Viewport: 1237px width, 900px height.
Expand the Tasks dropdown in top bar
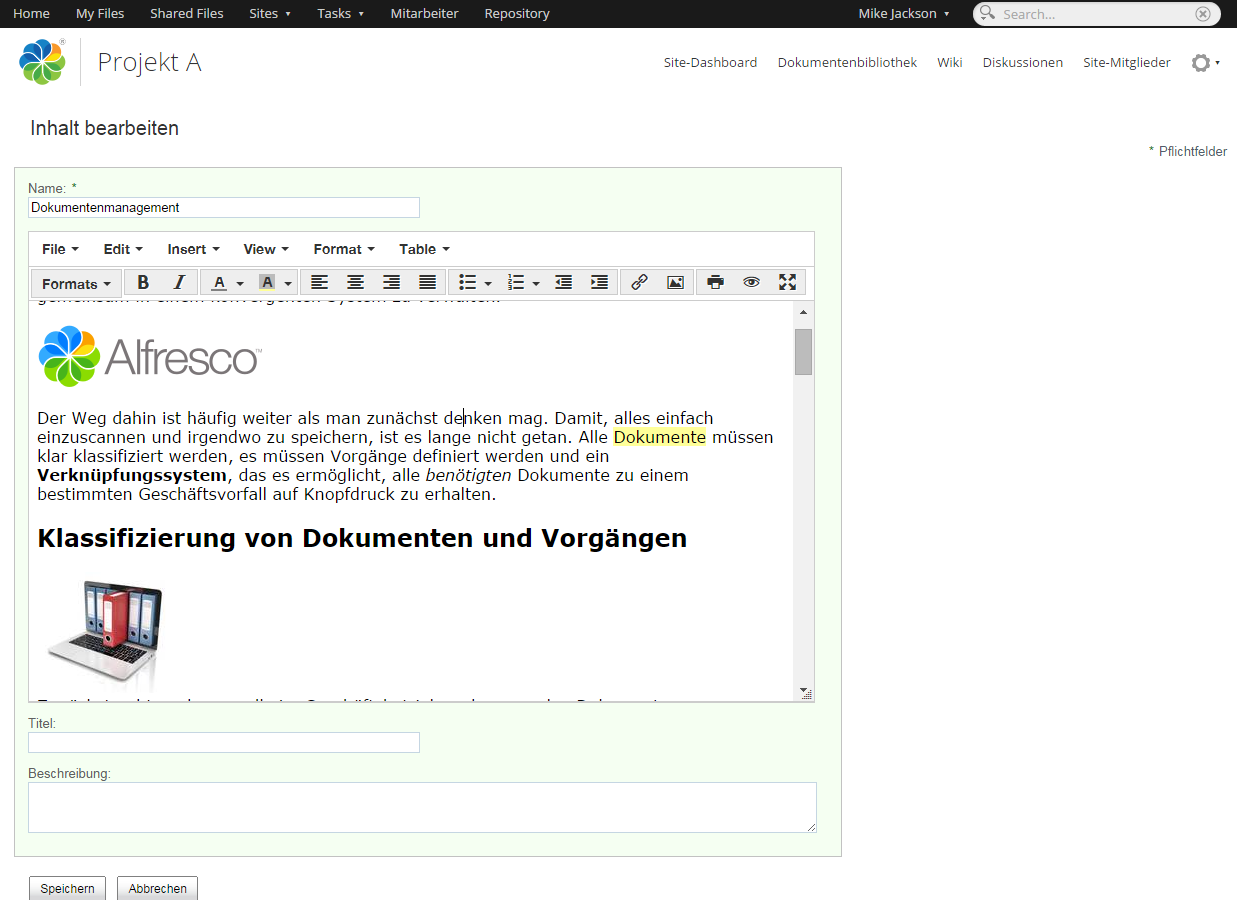coord(340,13)
